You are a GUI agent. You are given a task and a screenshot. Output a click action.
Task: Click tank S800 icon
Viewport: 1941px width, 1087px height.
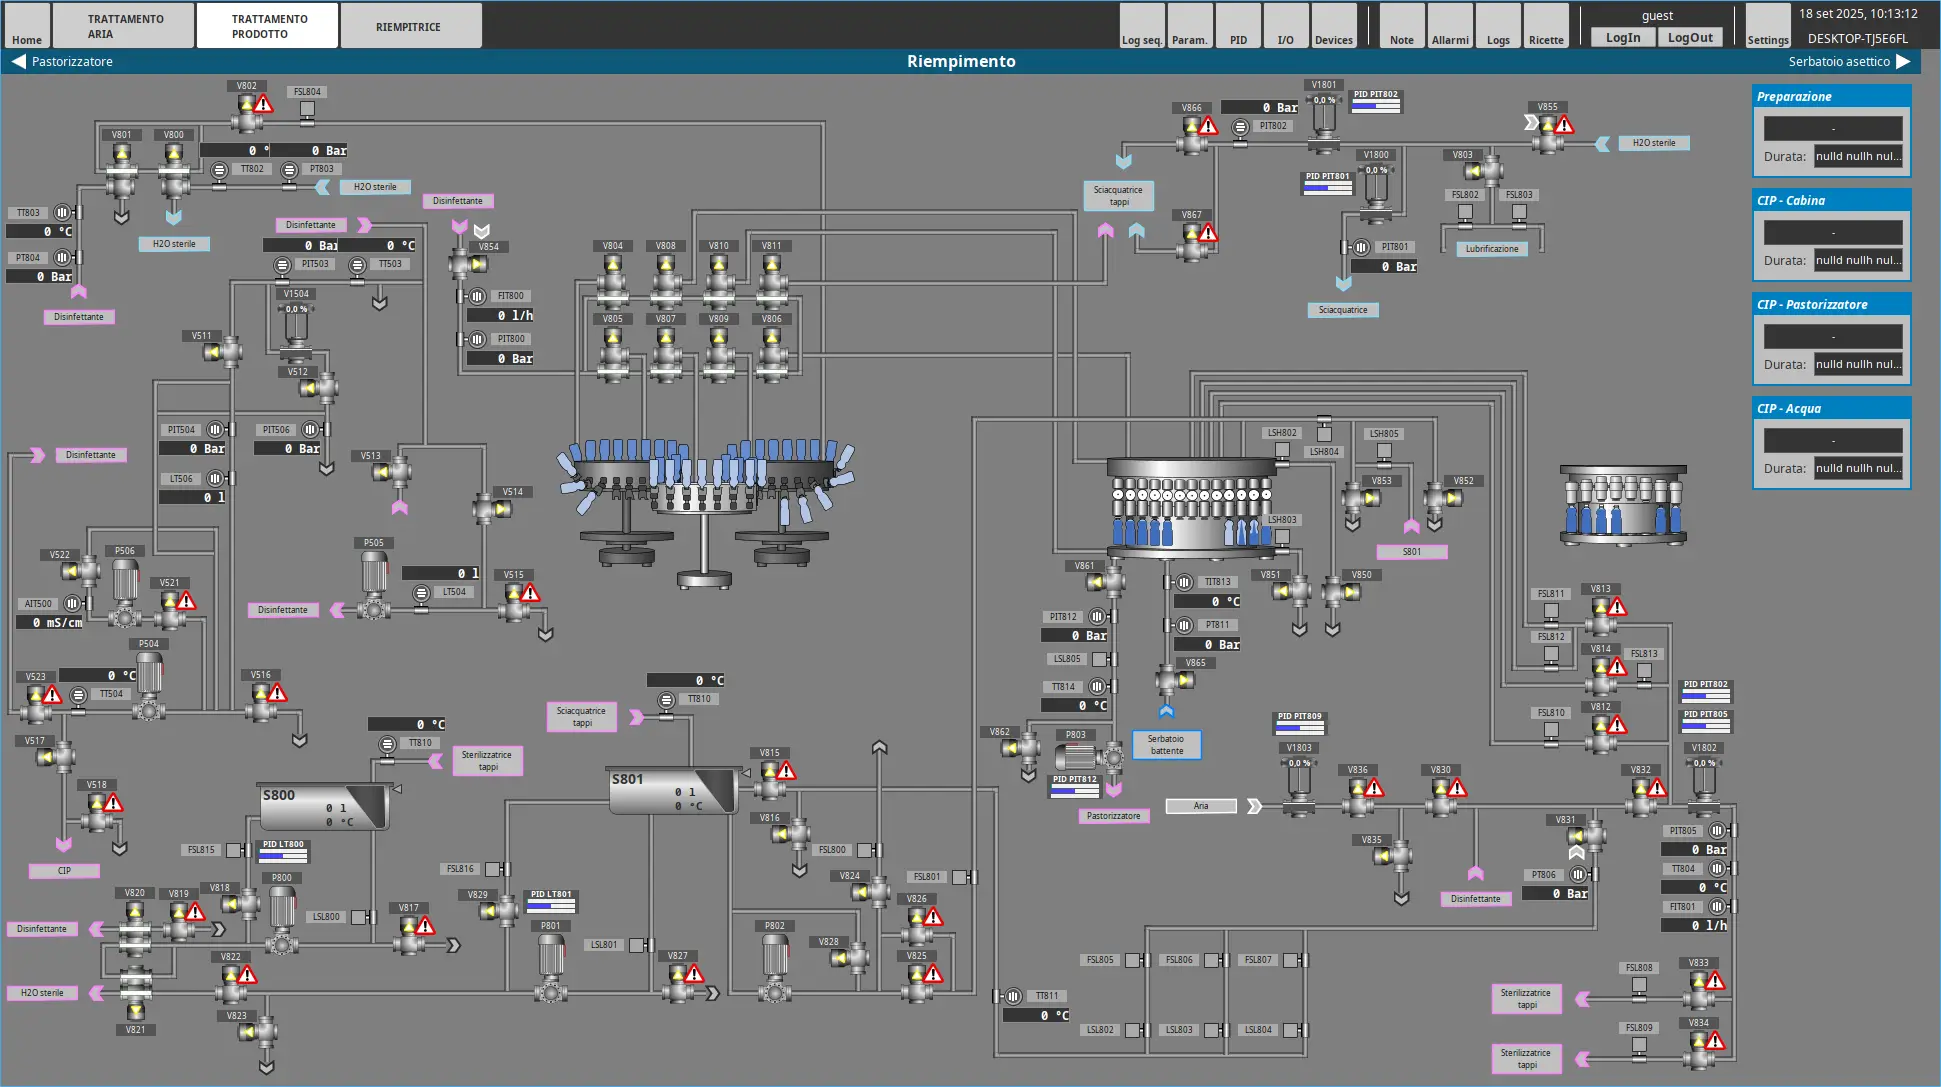click(323, 807)
